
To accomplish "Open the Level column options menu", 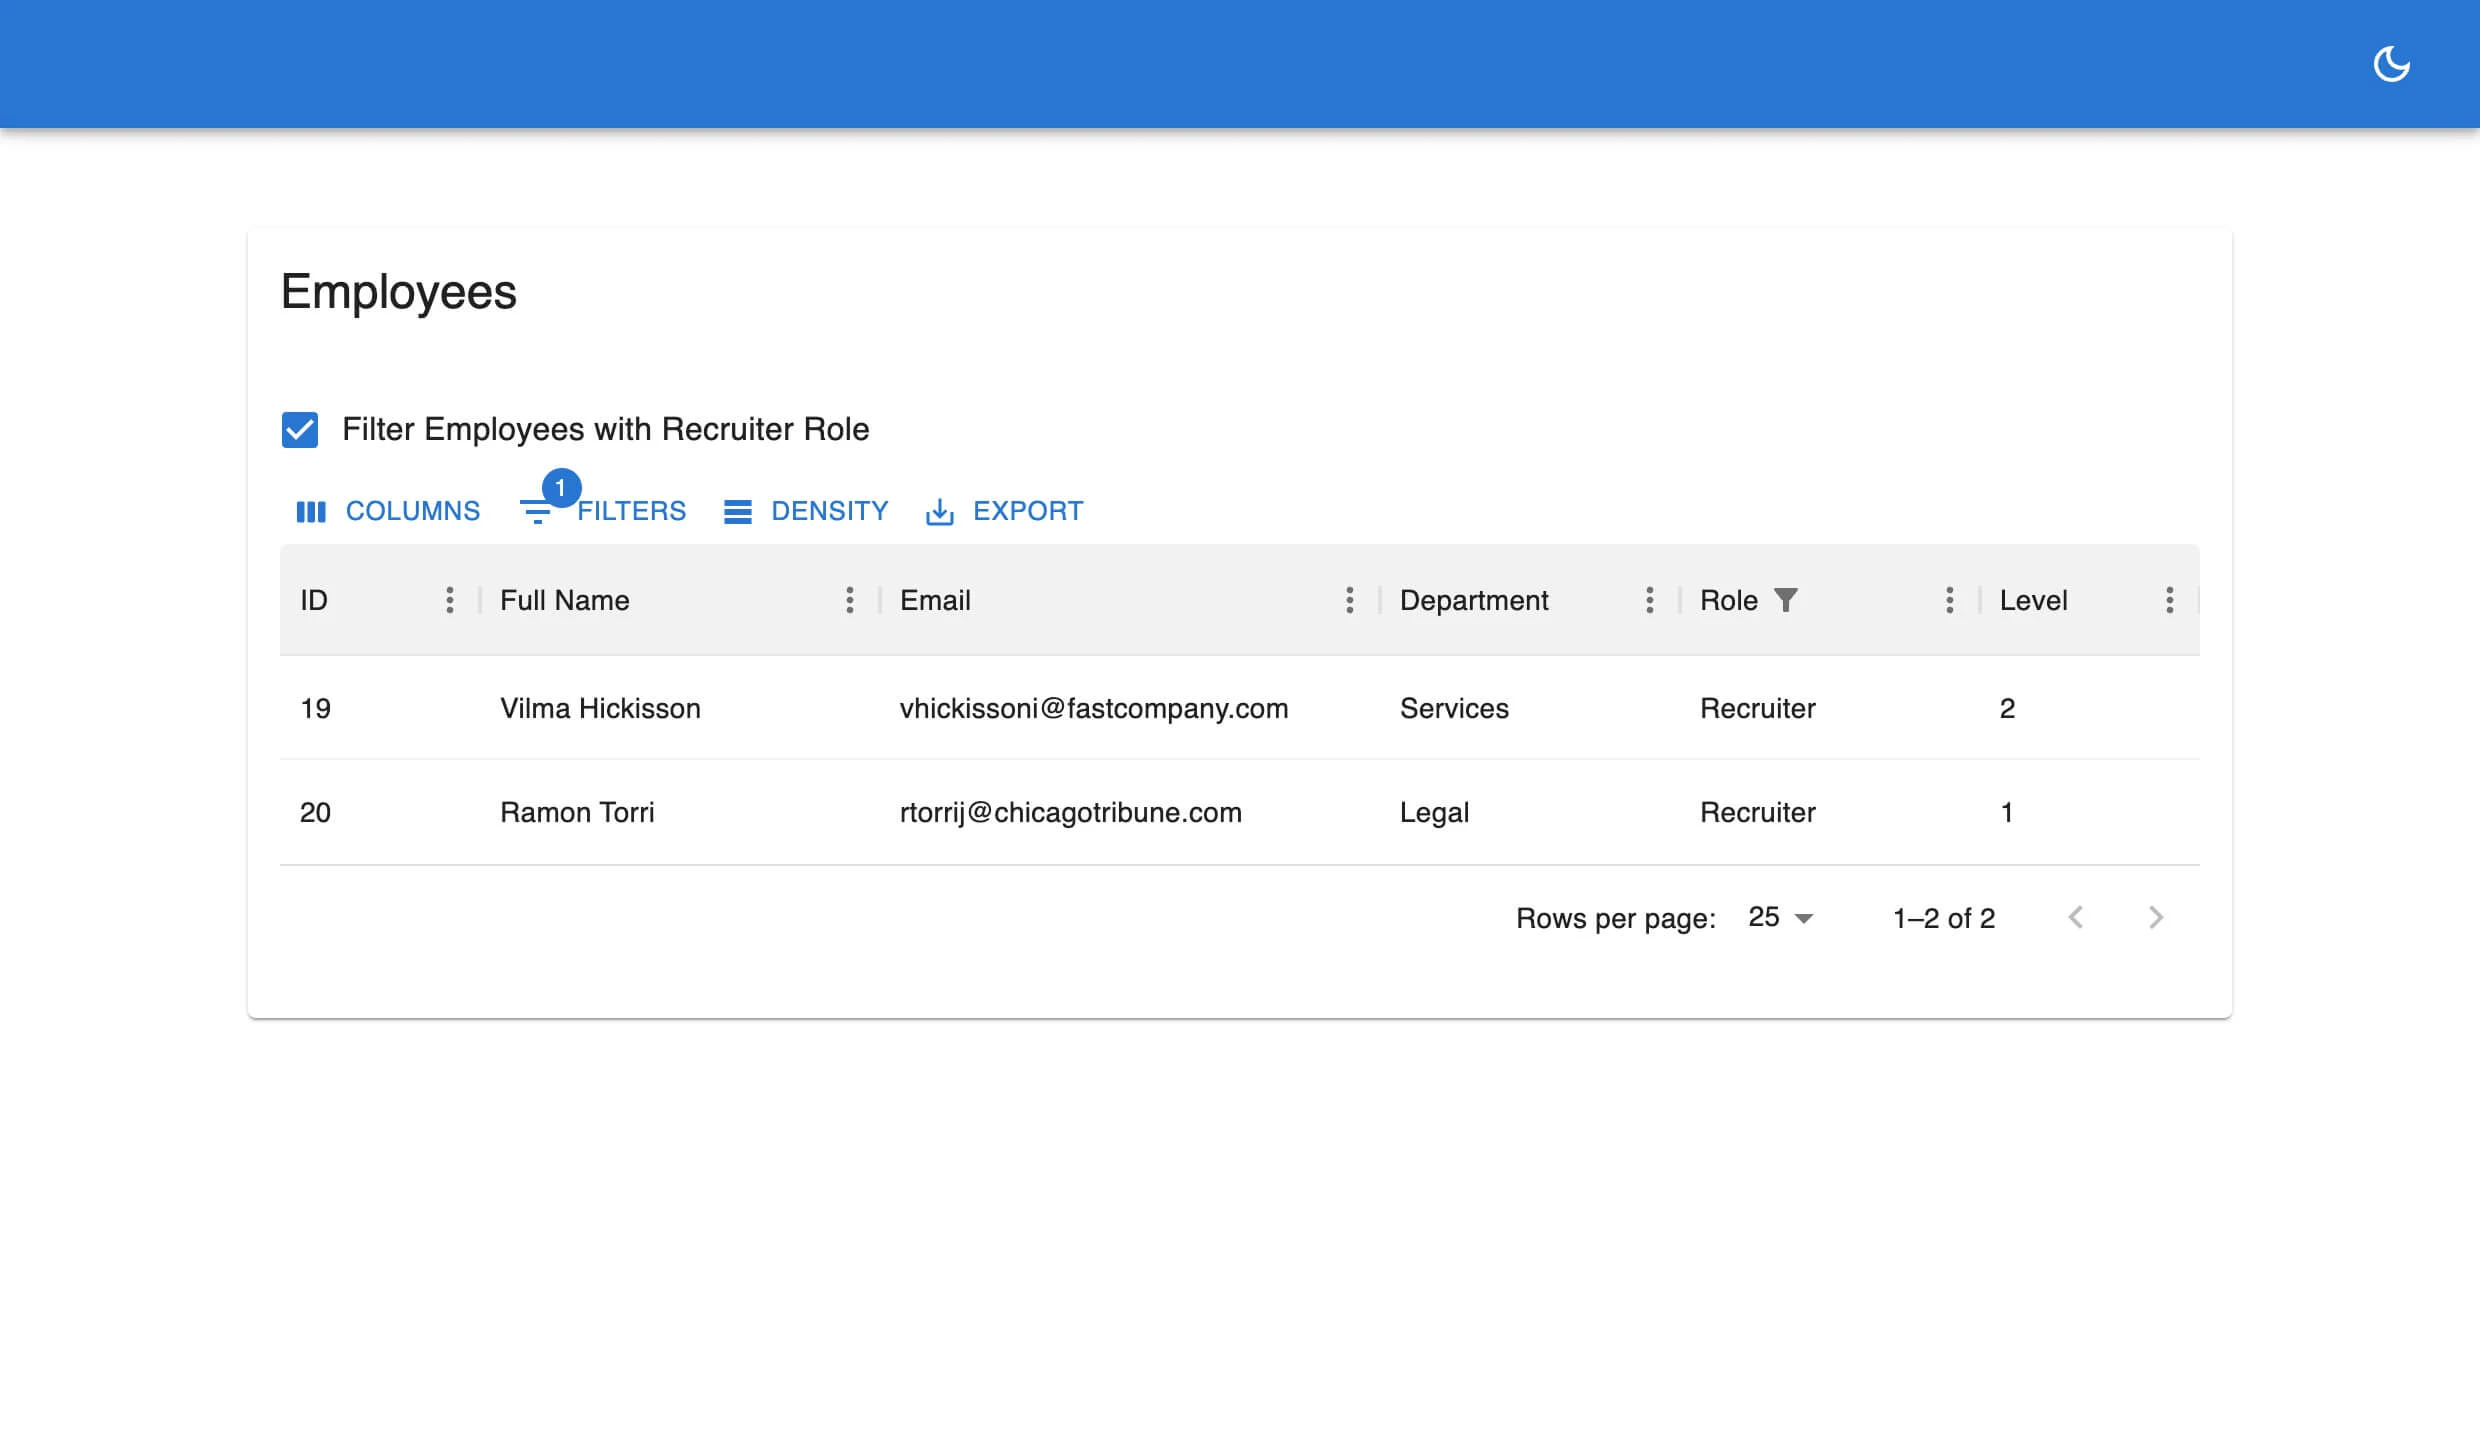I will [2170, 600].
